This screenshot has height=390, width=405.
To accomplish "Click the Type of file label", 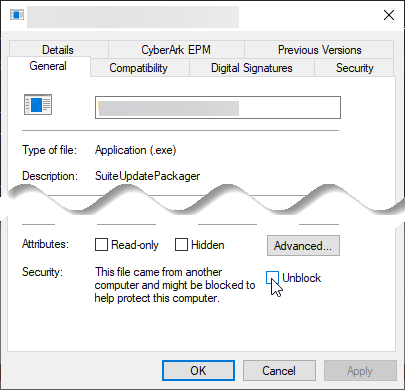I will tap(49, 150).
